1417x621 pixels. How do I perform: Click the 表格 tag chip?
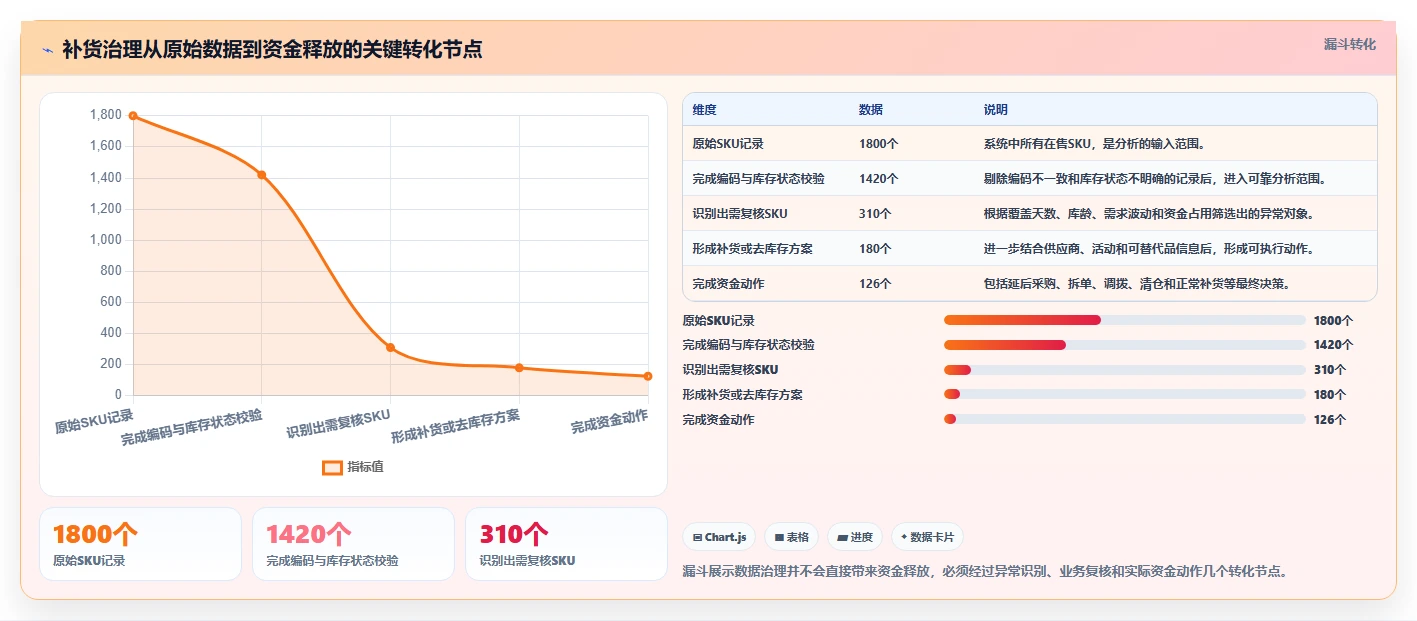791,537
